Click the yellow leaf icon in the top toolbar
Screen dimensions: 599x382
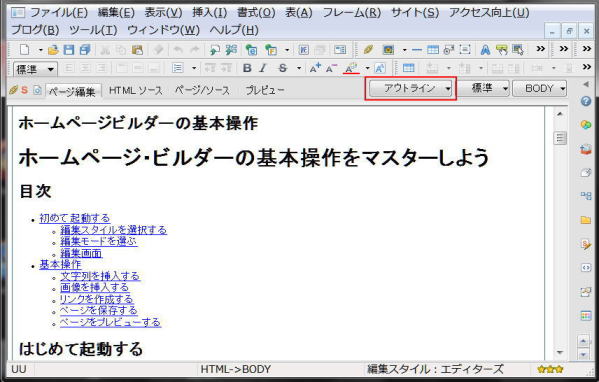pyautogui.click(x=368, y=50)
